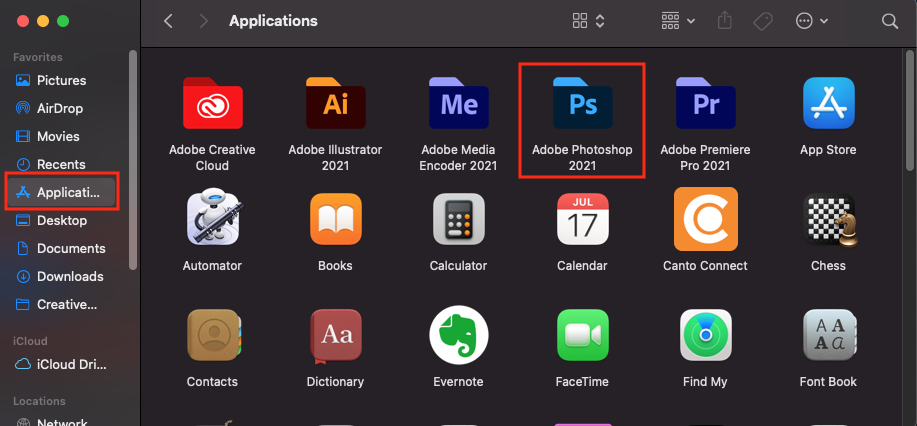Select the Font Book app icon

tap(829, 335)
